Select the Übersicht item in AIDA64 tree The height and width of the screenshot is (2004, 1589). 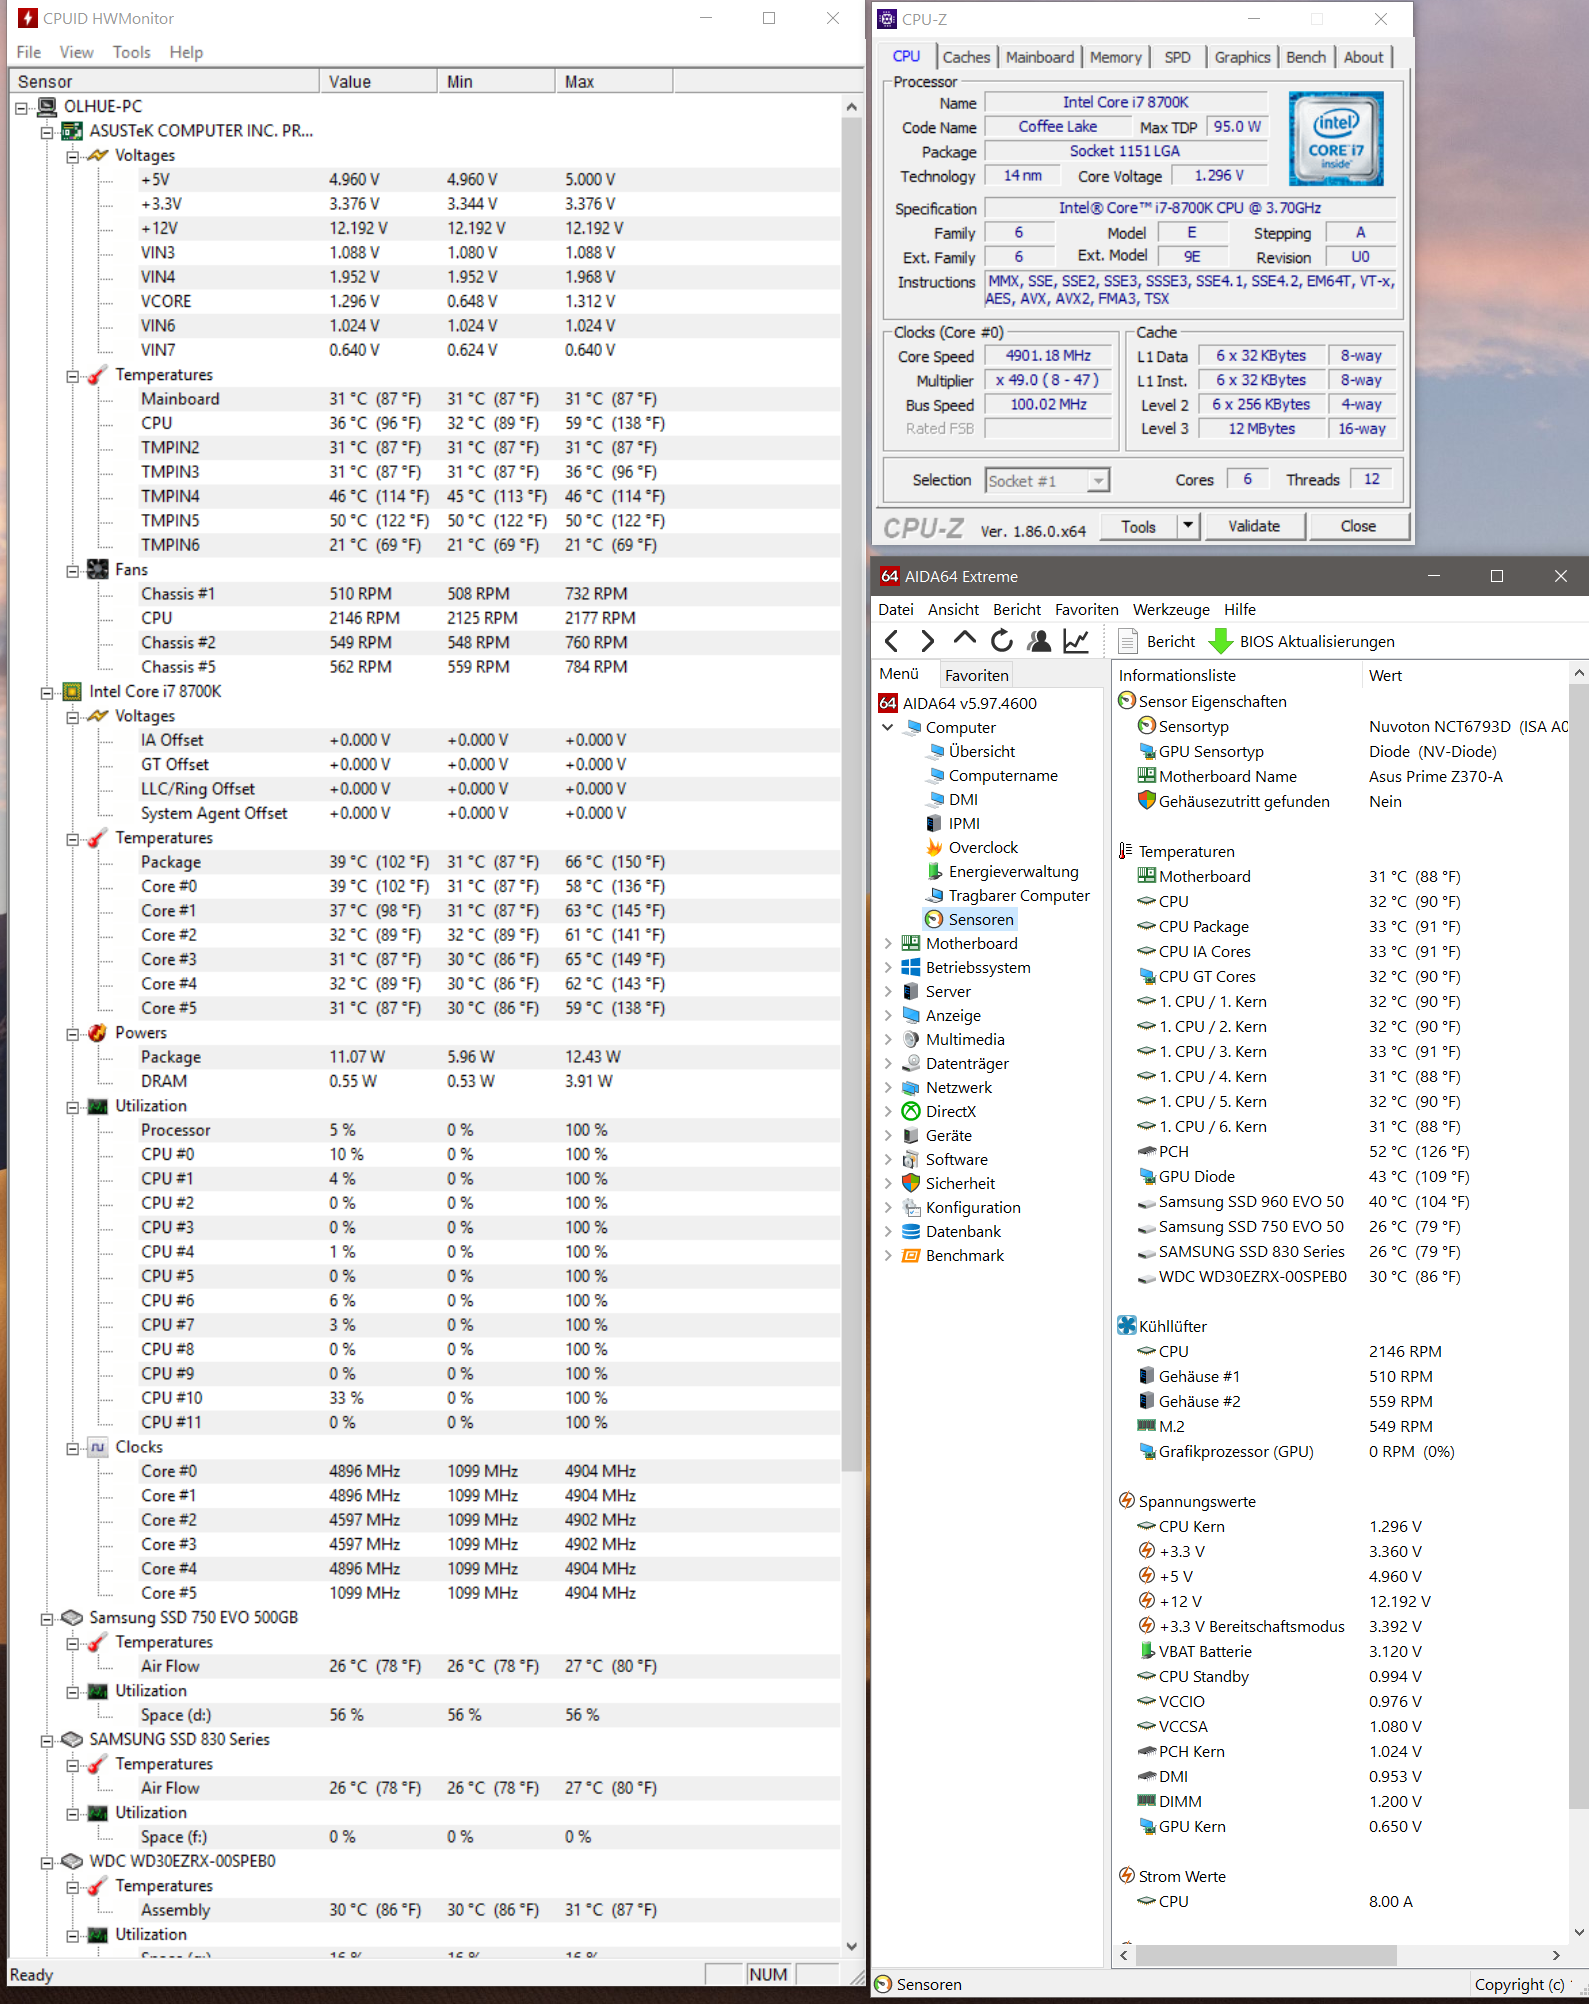[981, 751]
